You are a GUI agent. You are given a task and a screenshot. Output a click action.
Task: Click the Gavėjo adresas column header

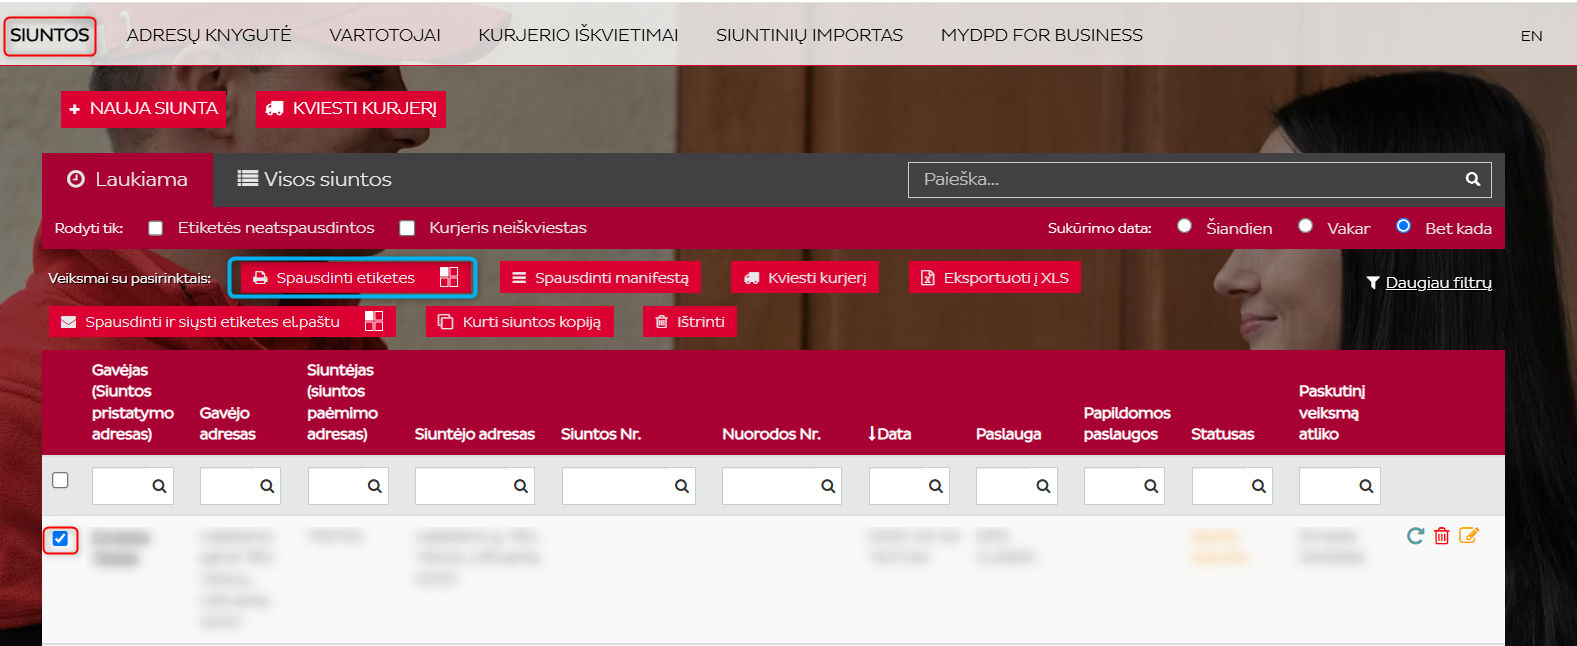[227, 423]
